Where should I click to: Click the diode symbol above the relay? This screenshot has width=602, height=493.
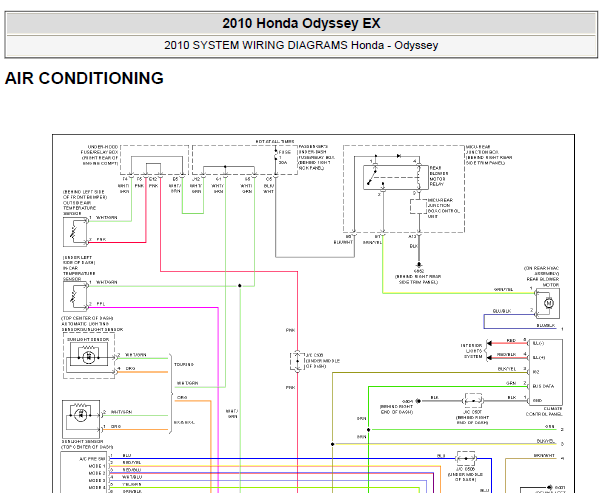(399, 156)
